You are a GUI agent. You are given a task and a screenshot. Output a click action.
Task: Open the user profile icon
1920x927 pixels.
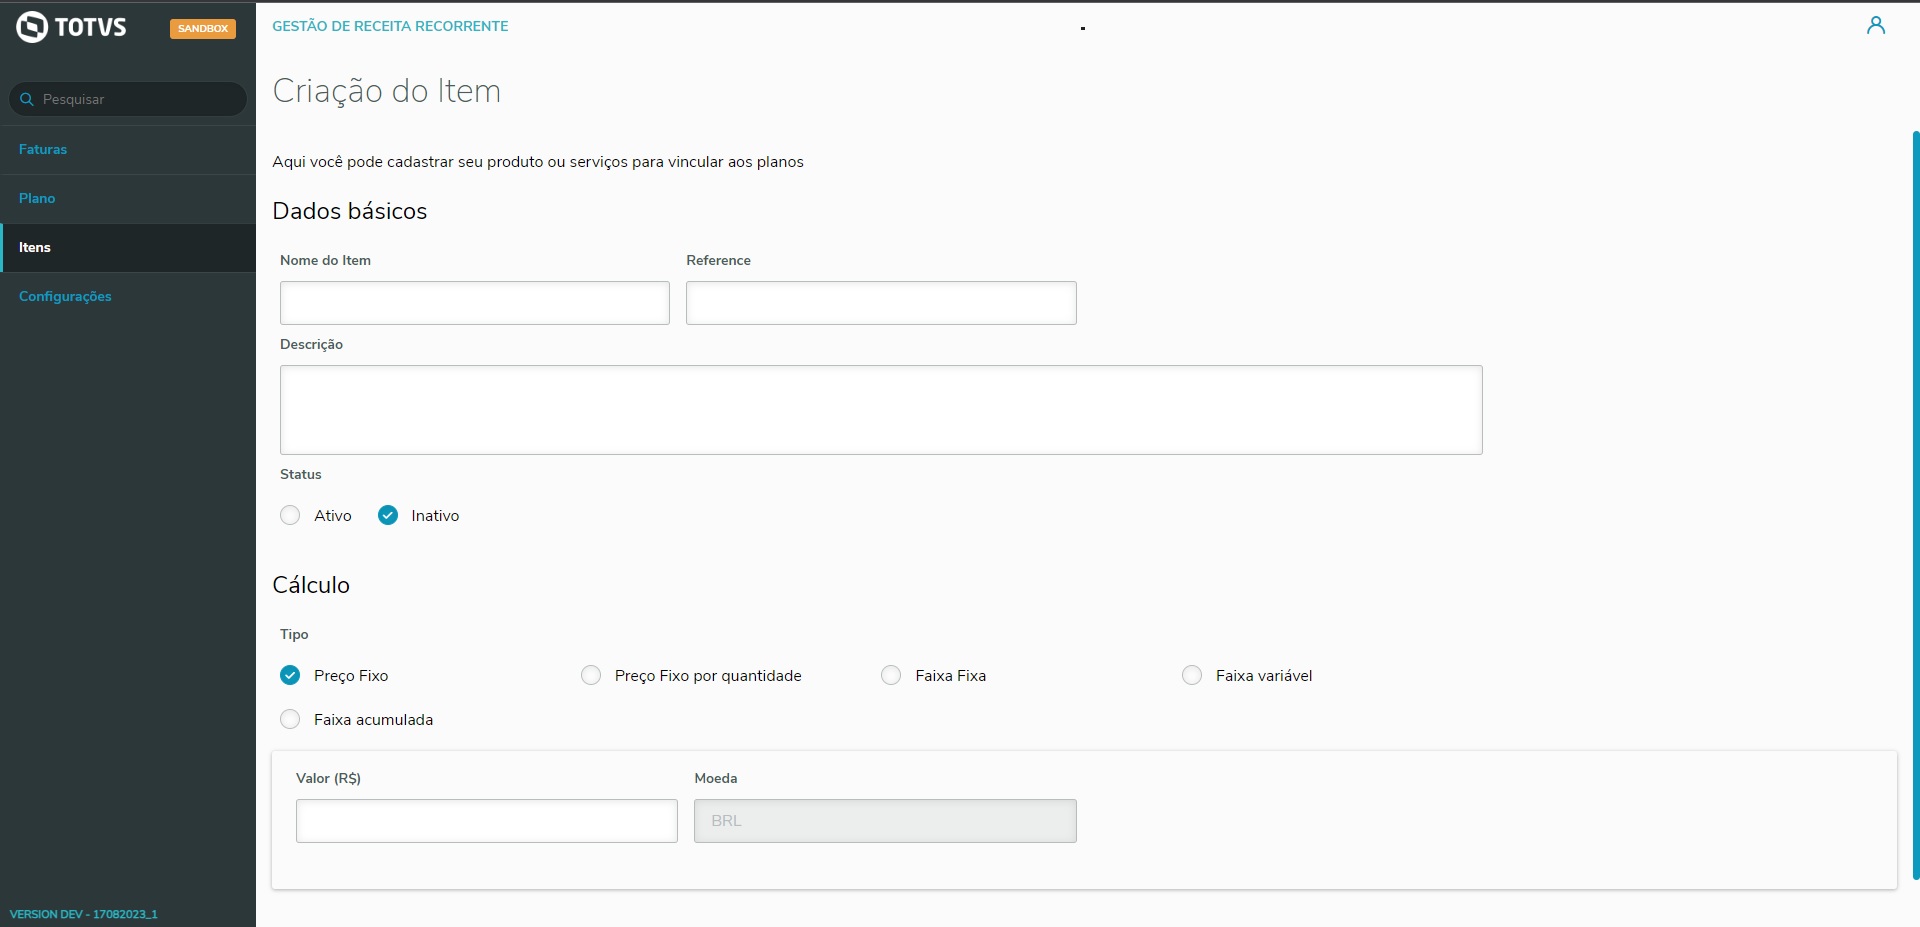[x=1875, y=26]
